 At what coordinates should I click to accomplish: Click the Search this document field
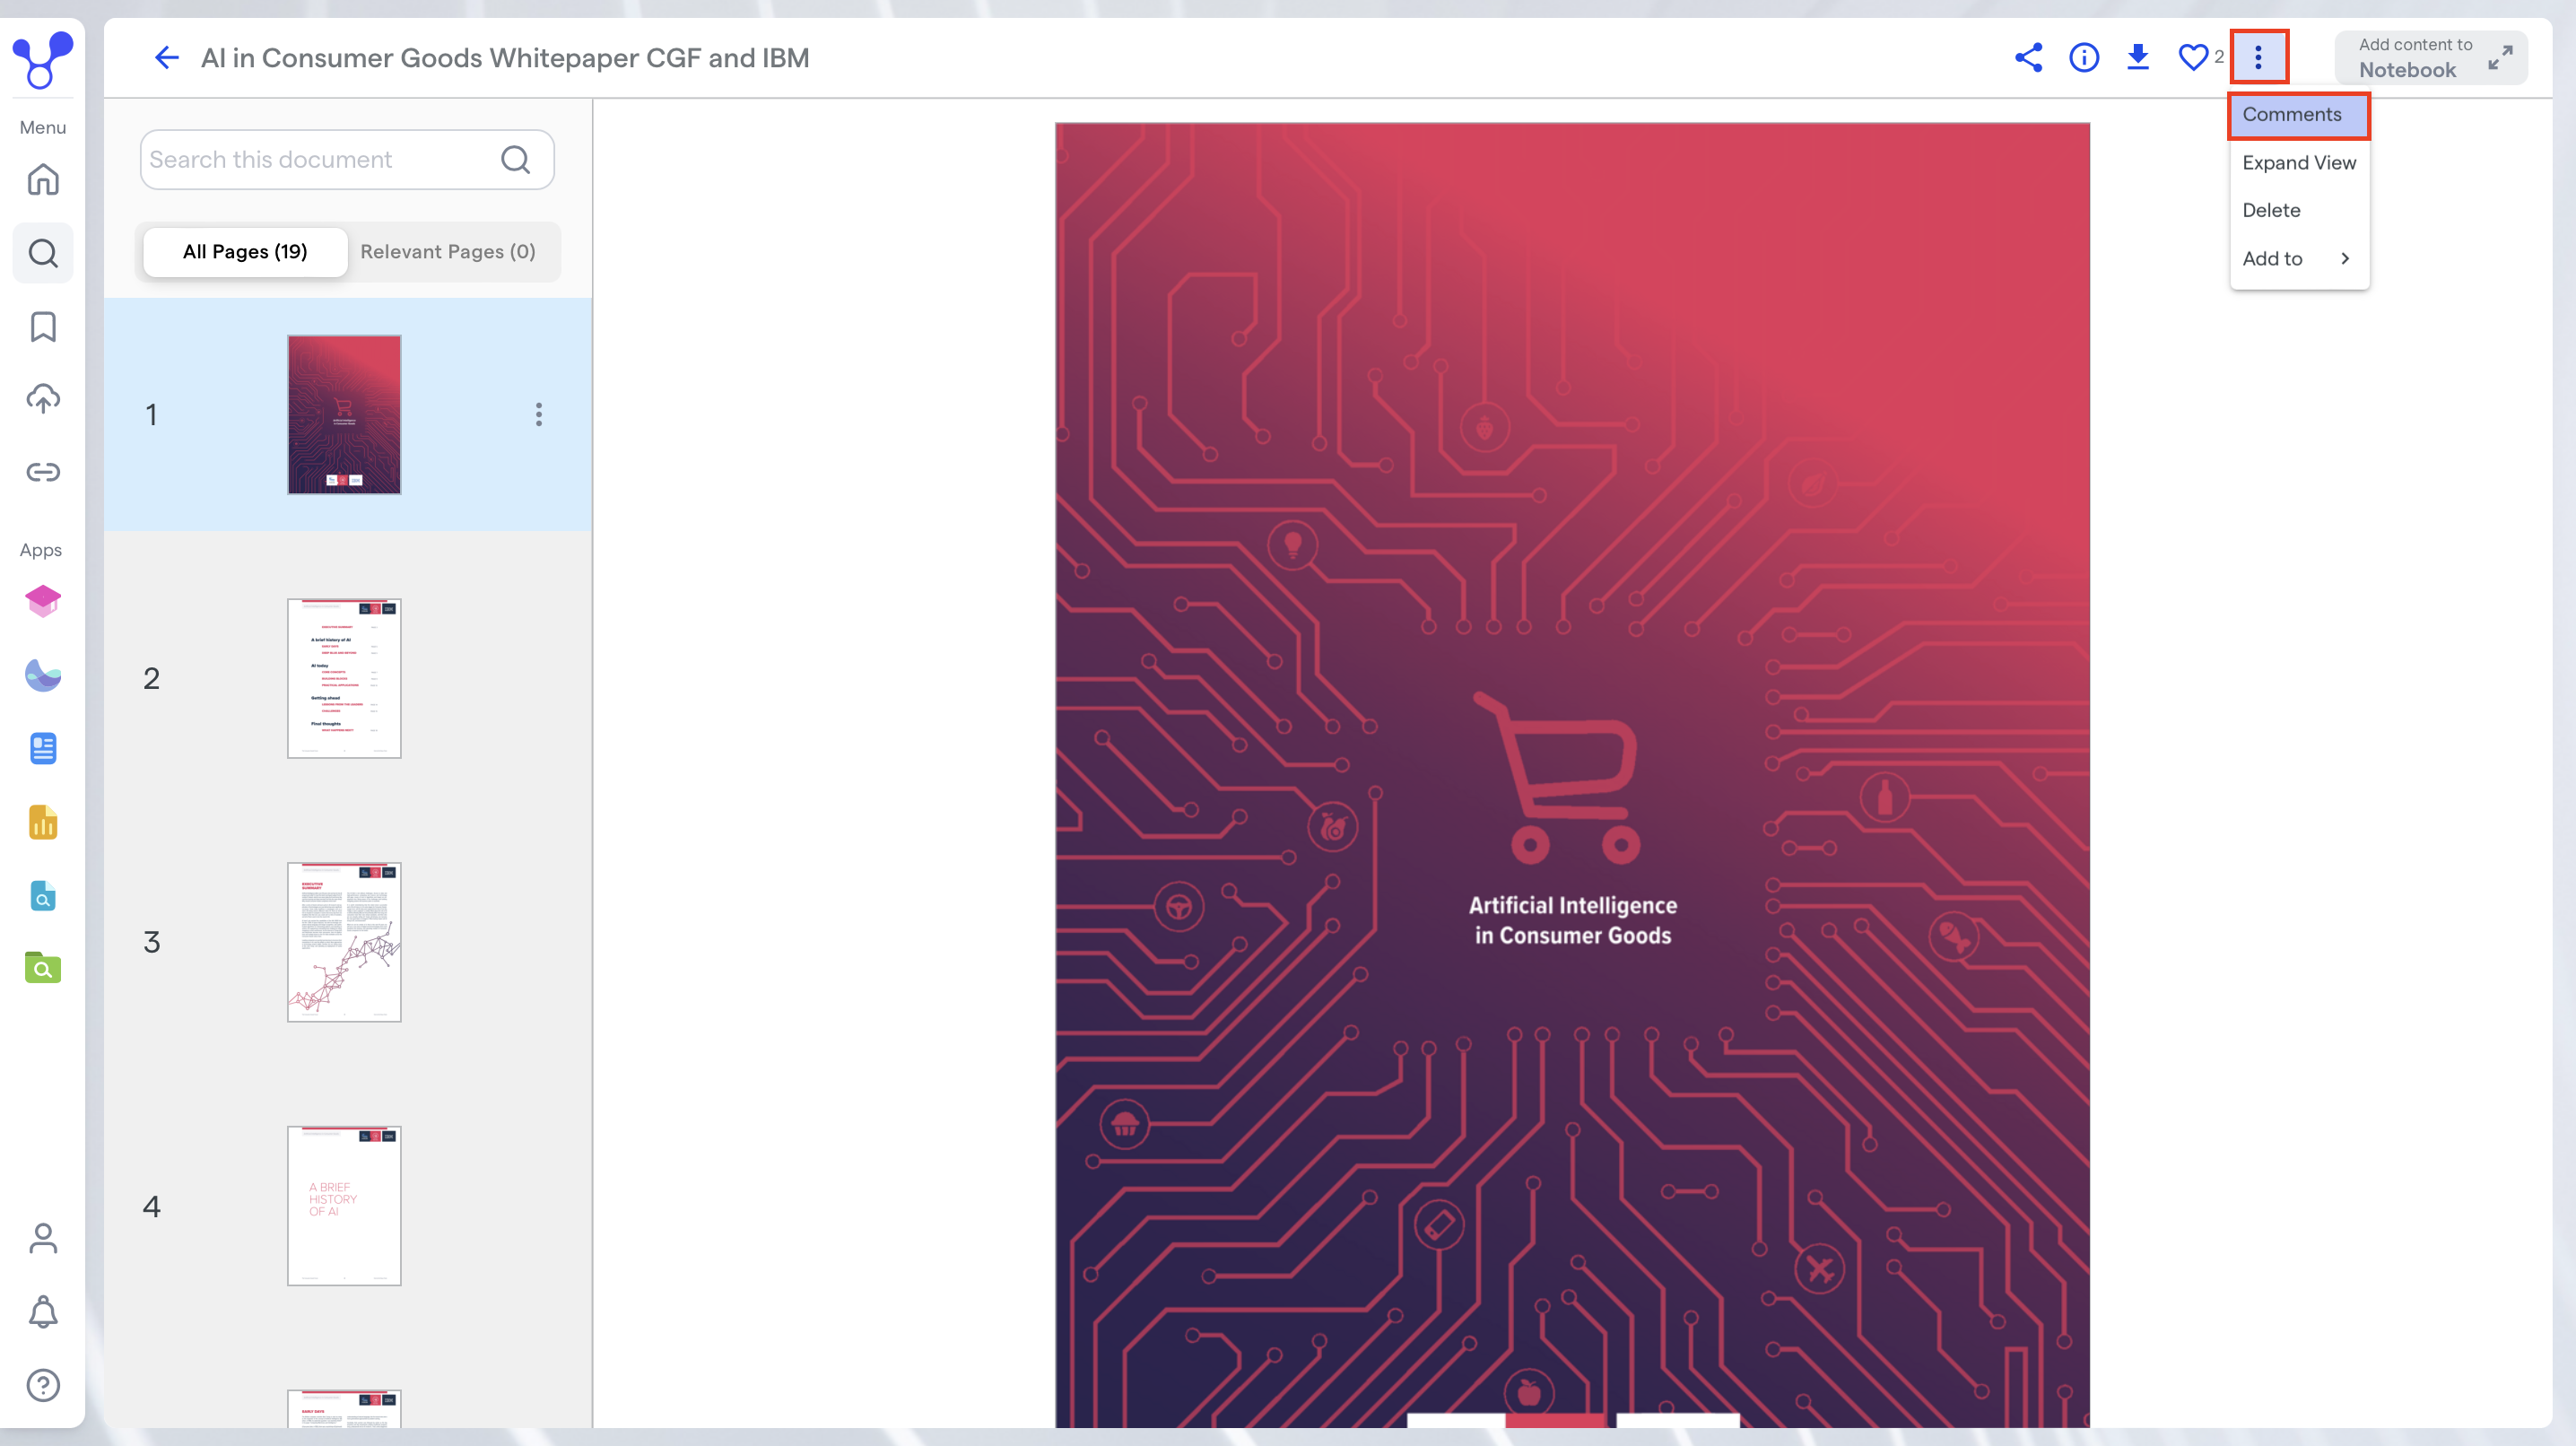tap(347, 160)
